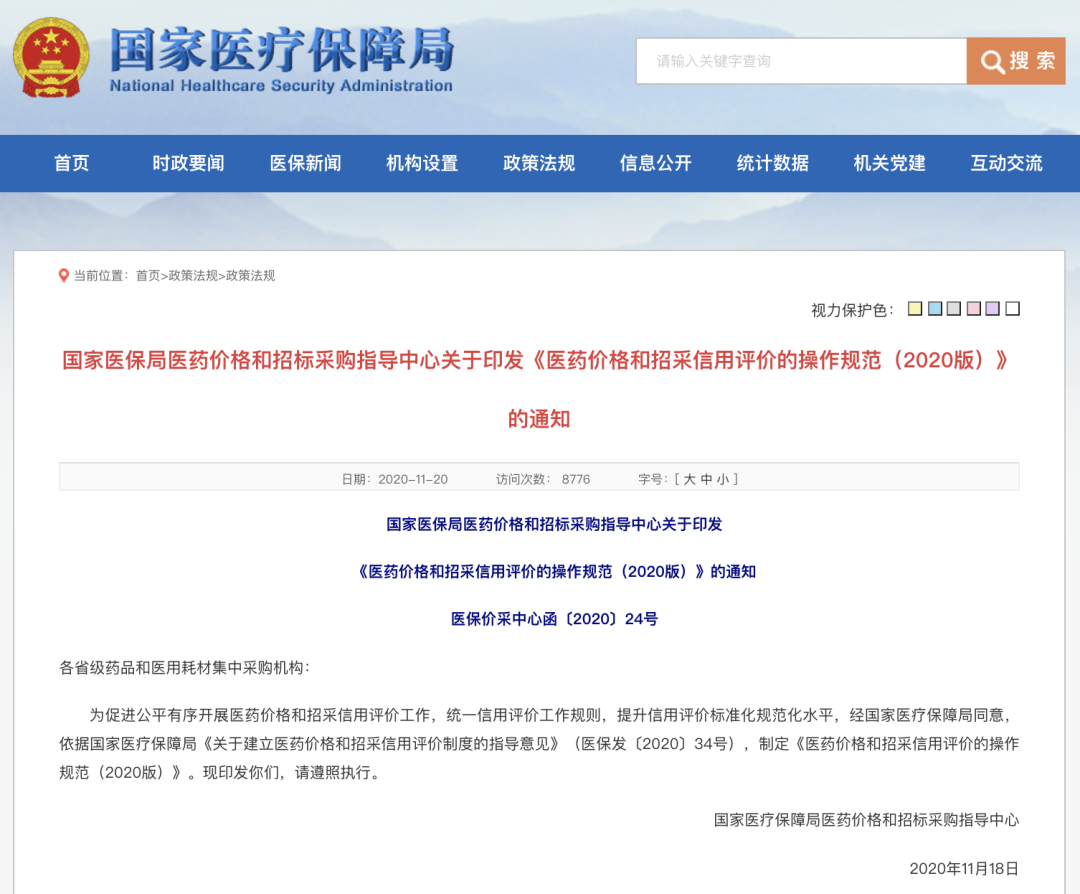Viewport: 1080px width, 894px height.
Task: Click the 的通知 headline continuation
Action: point(539,419)
